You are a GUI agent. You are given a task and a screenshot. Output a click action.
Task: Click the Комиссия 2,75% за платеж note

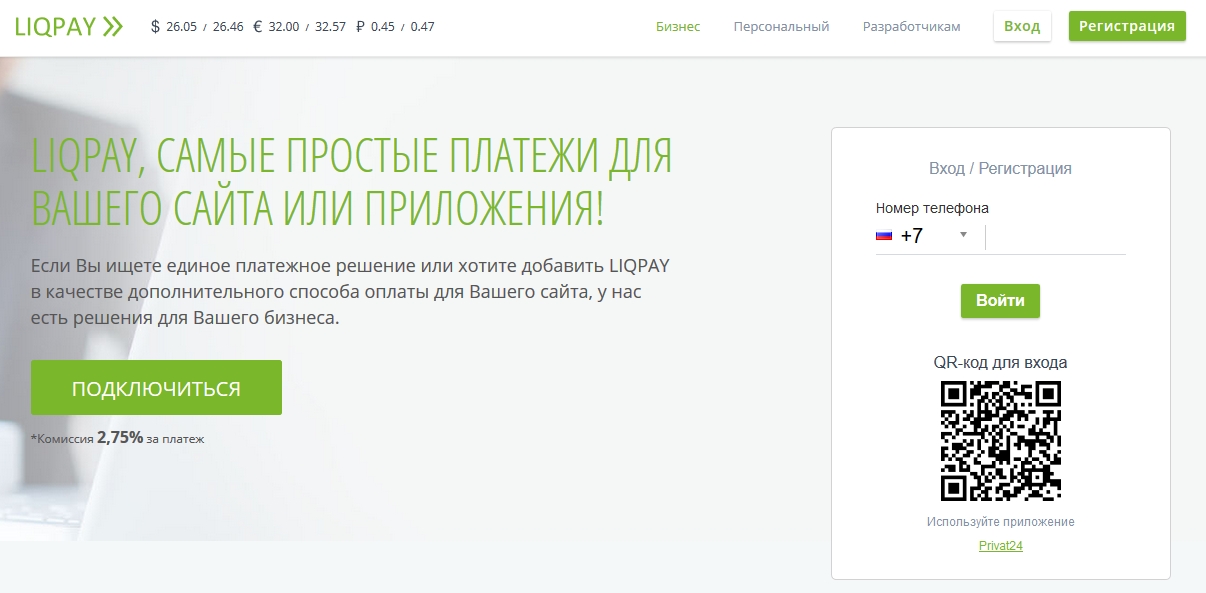(x=117, y=438)
